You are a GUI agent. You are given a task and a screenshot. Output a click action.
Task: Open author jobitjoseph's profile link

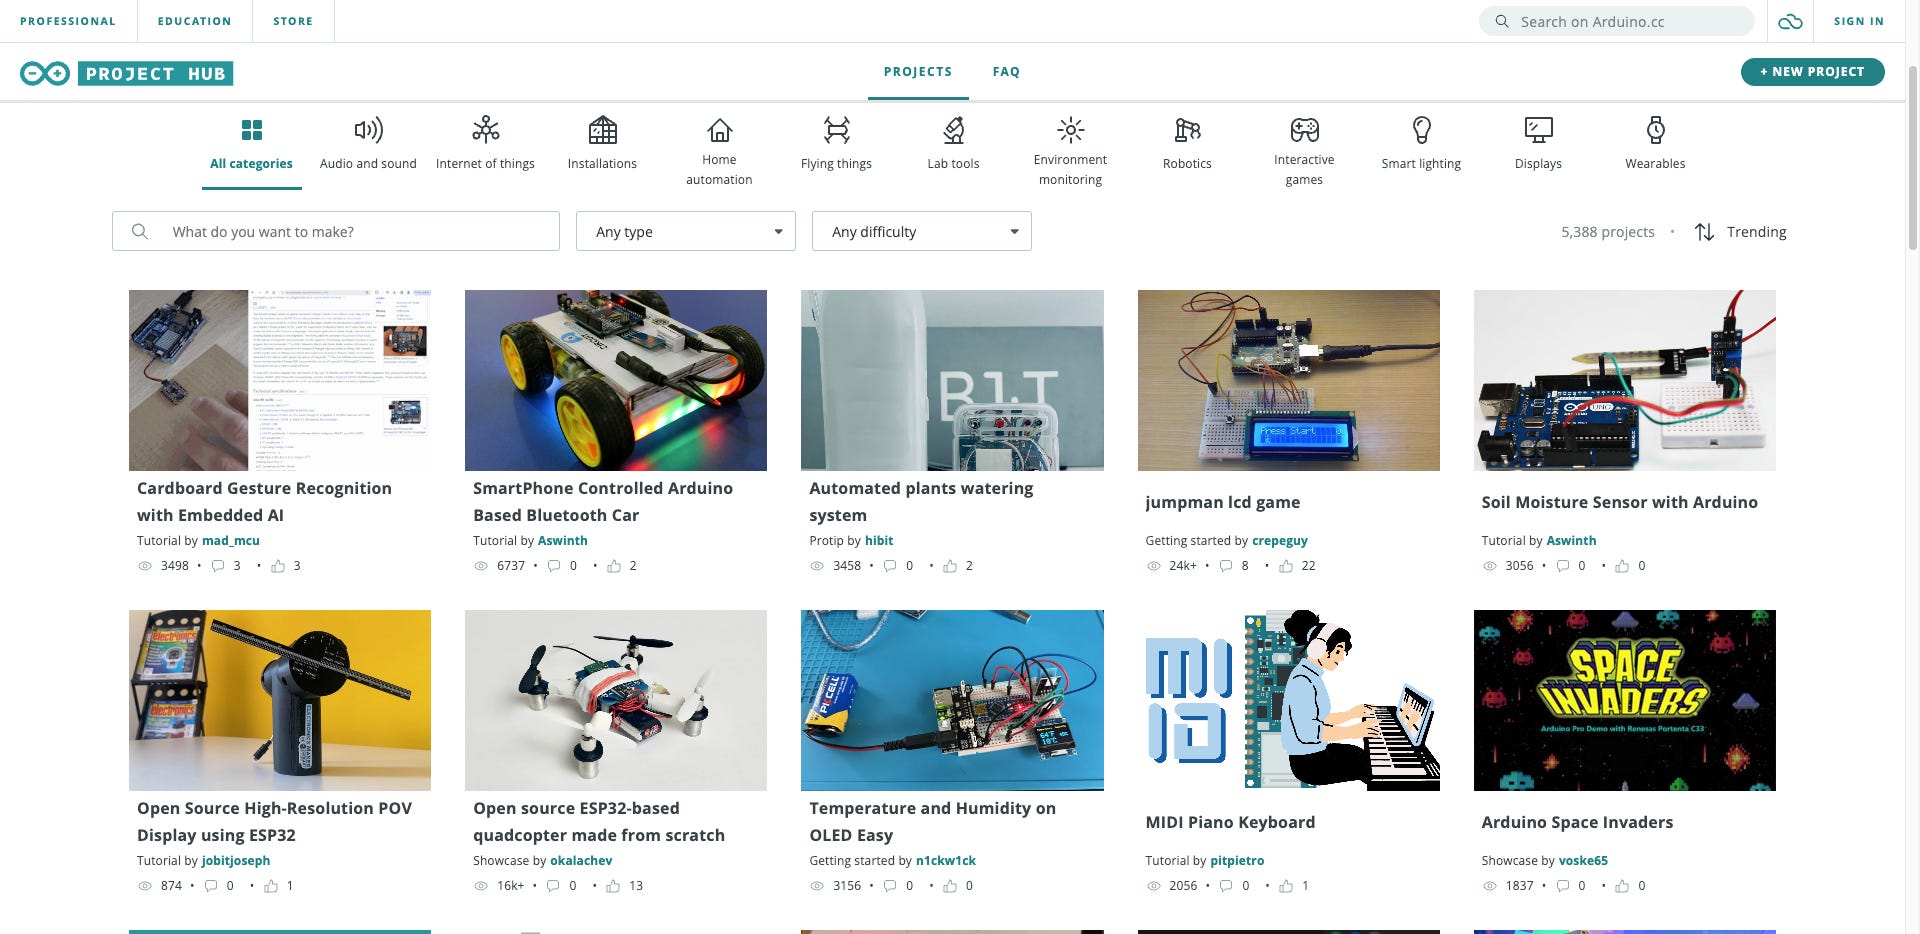click(x=236, y=861)
